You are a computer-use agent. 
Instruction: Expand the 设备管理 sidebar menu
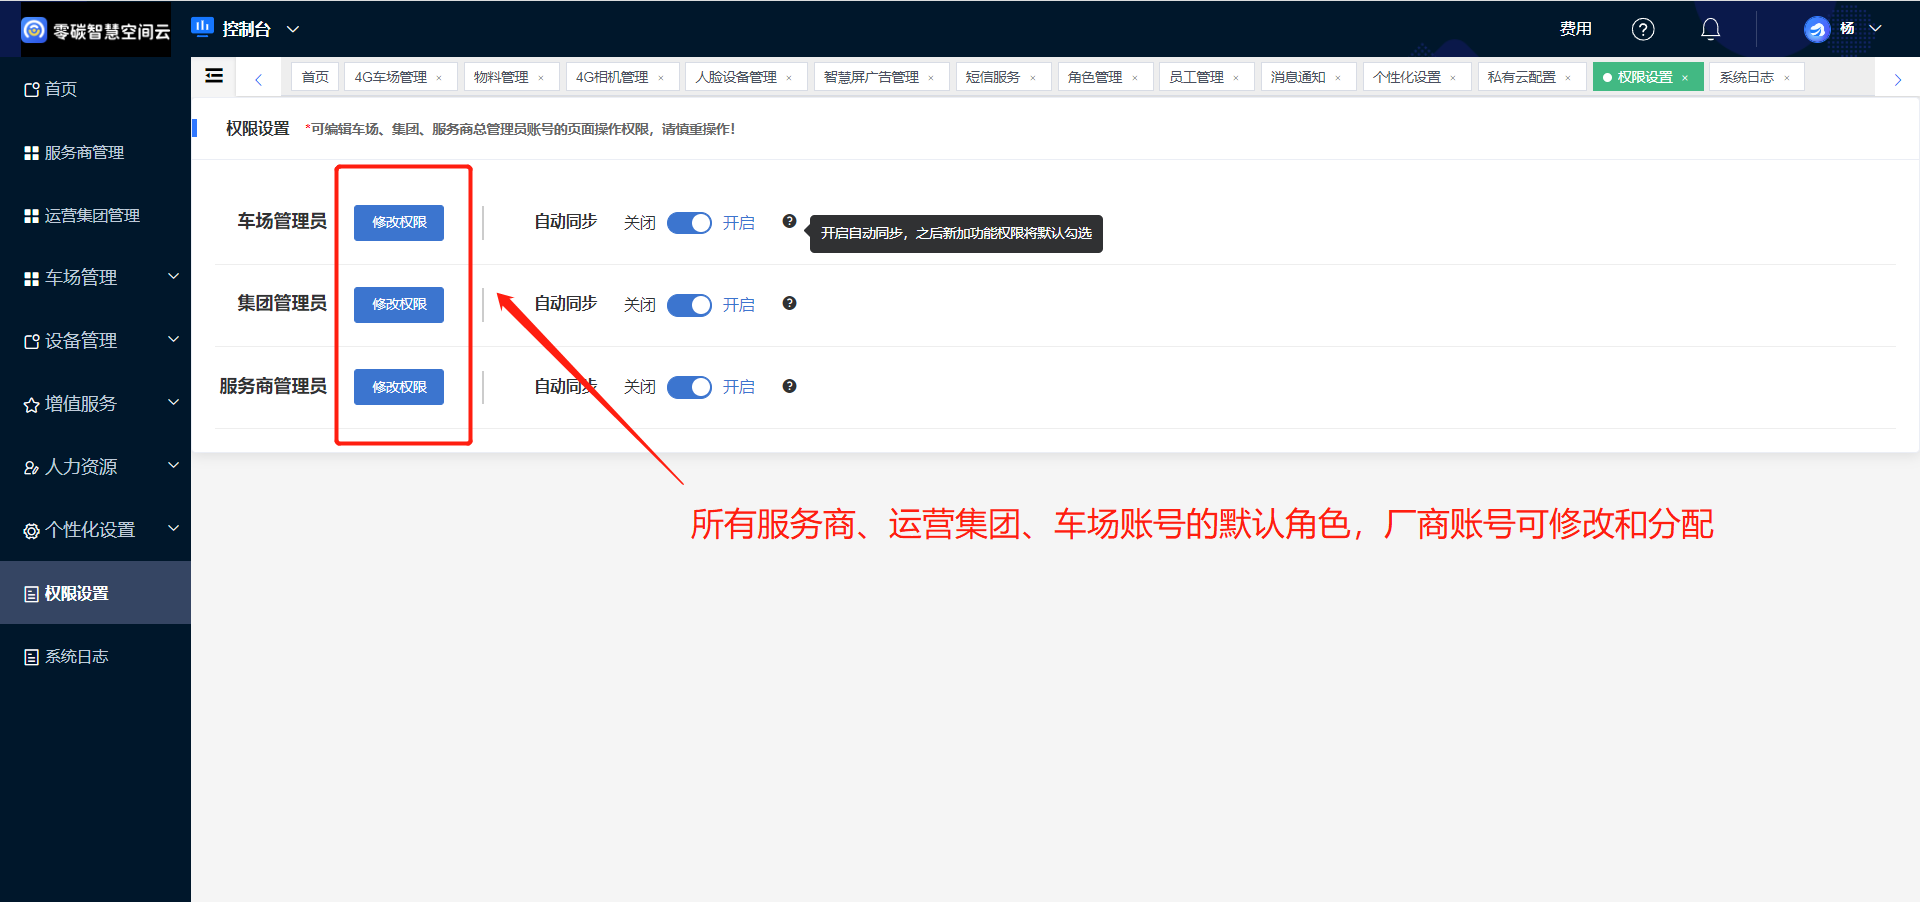[x=95, y=340]
